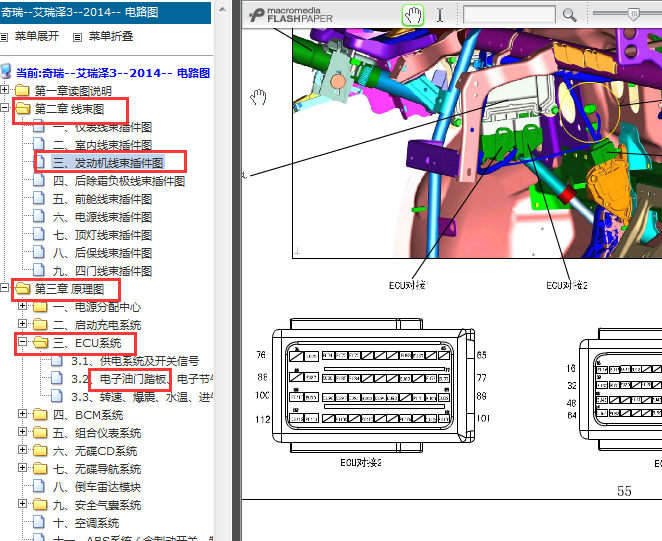Click the FlashPaper search input field
The image size is (662, 541).
click(x=509, y=15)
